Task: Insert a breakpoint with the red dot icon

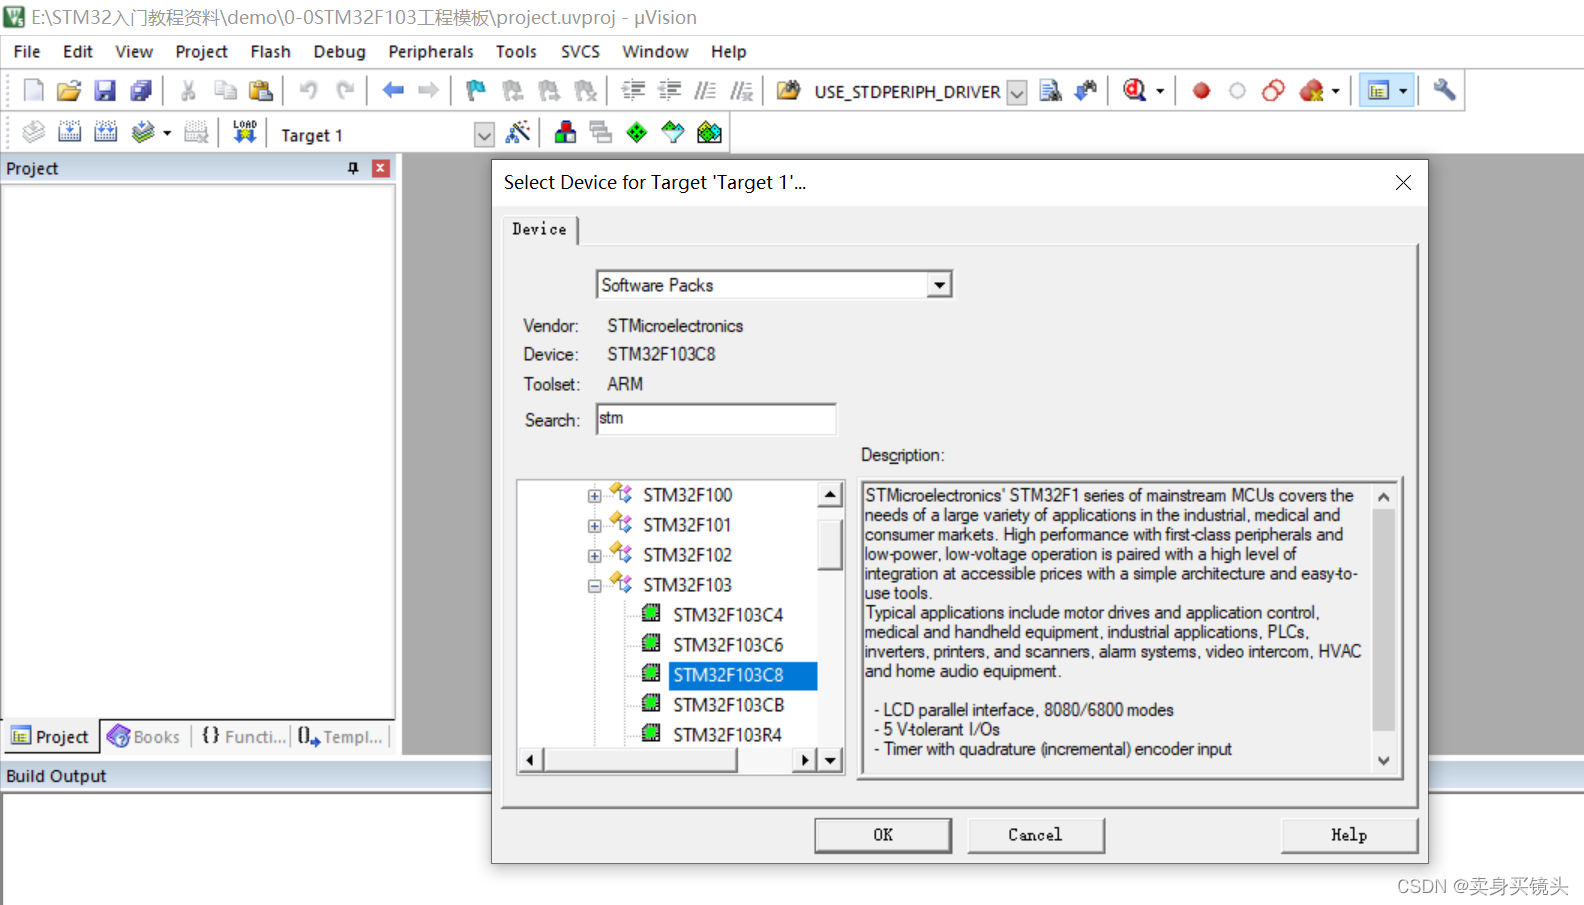Action: 1201,91
